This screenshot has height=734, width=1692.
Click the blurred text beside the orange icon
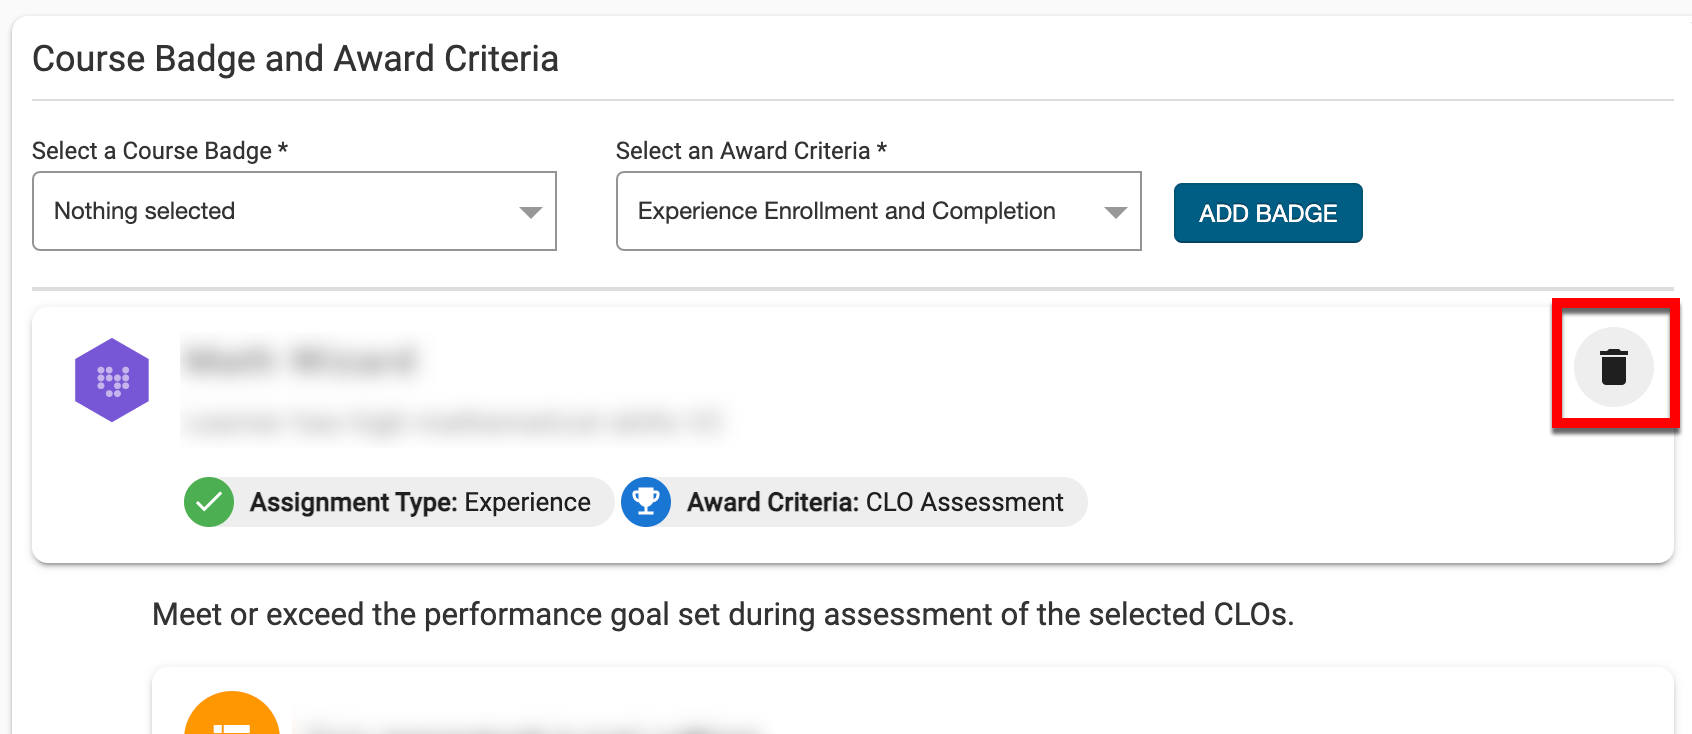[x=530, y=726]
